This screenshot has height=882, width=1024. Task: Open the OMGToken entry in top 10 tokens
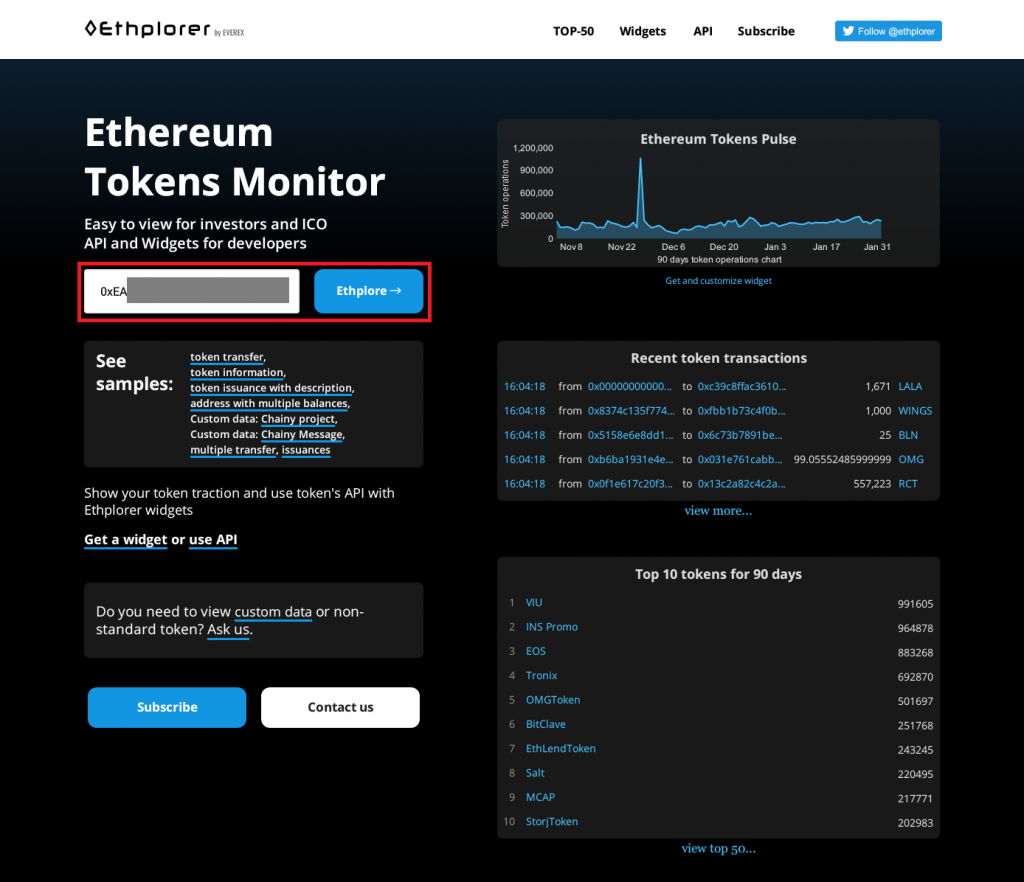pyautogui.click(x=553, y=700)
